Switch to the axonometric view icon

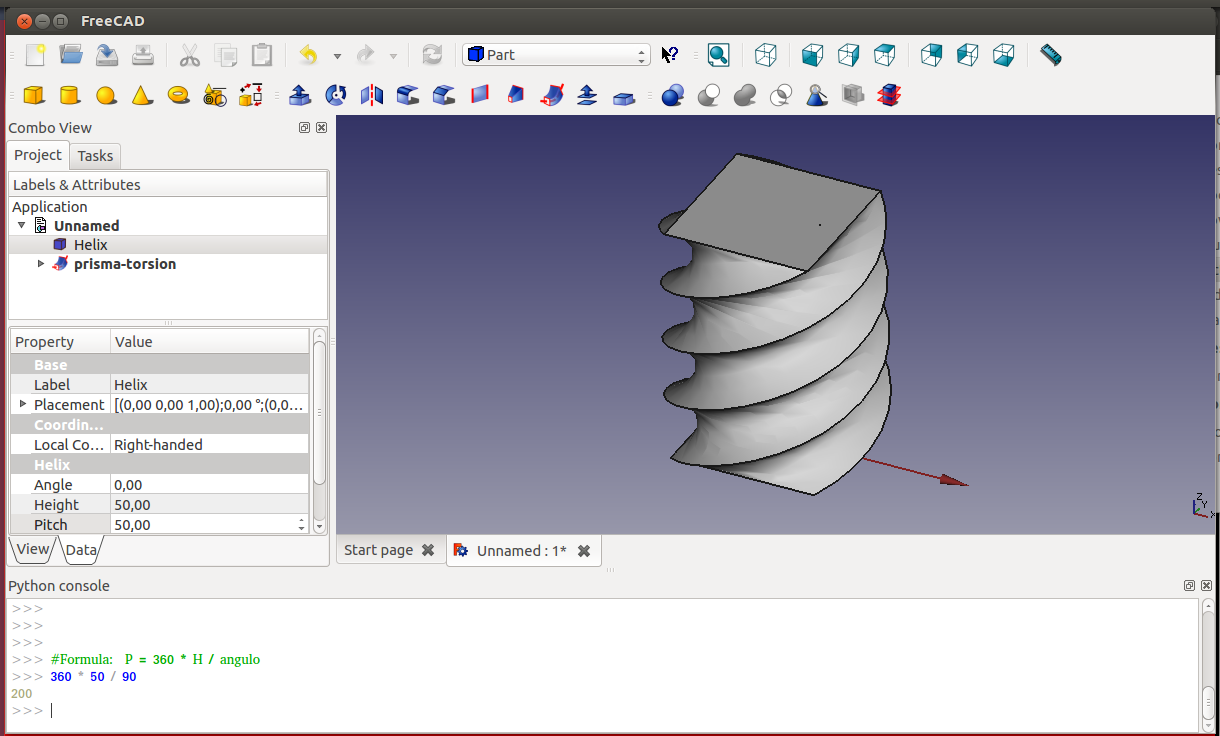click(x=766, y=55)
